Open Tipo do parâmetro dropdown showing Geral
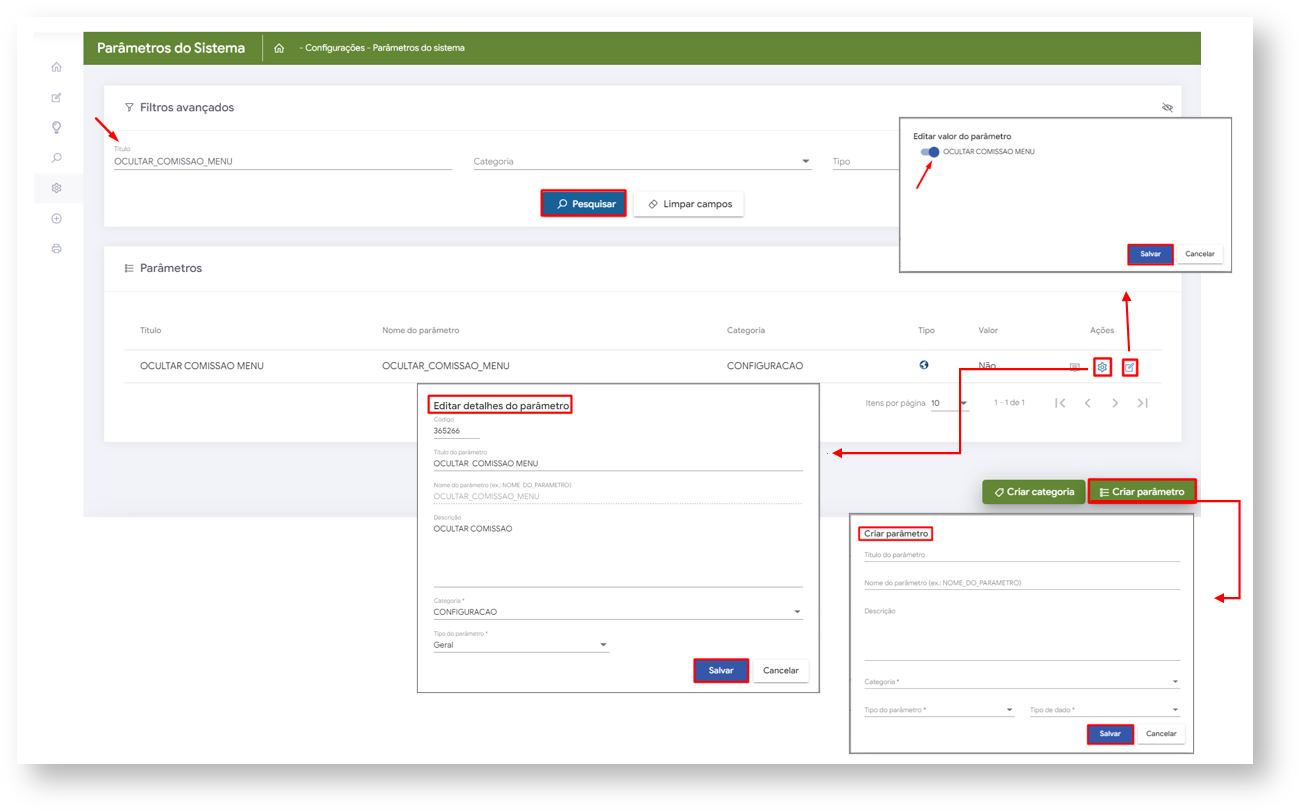Viewport: 1301px width, 812px height. pos(521,645)
